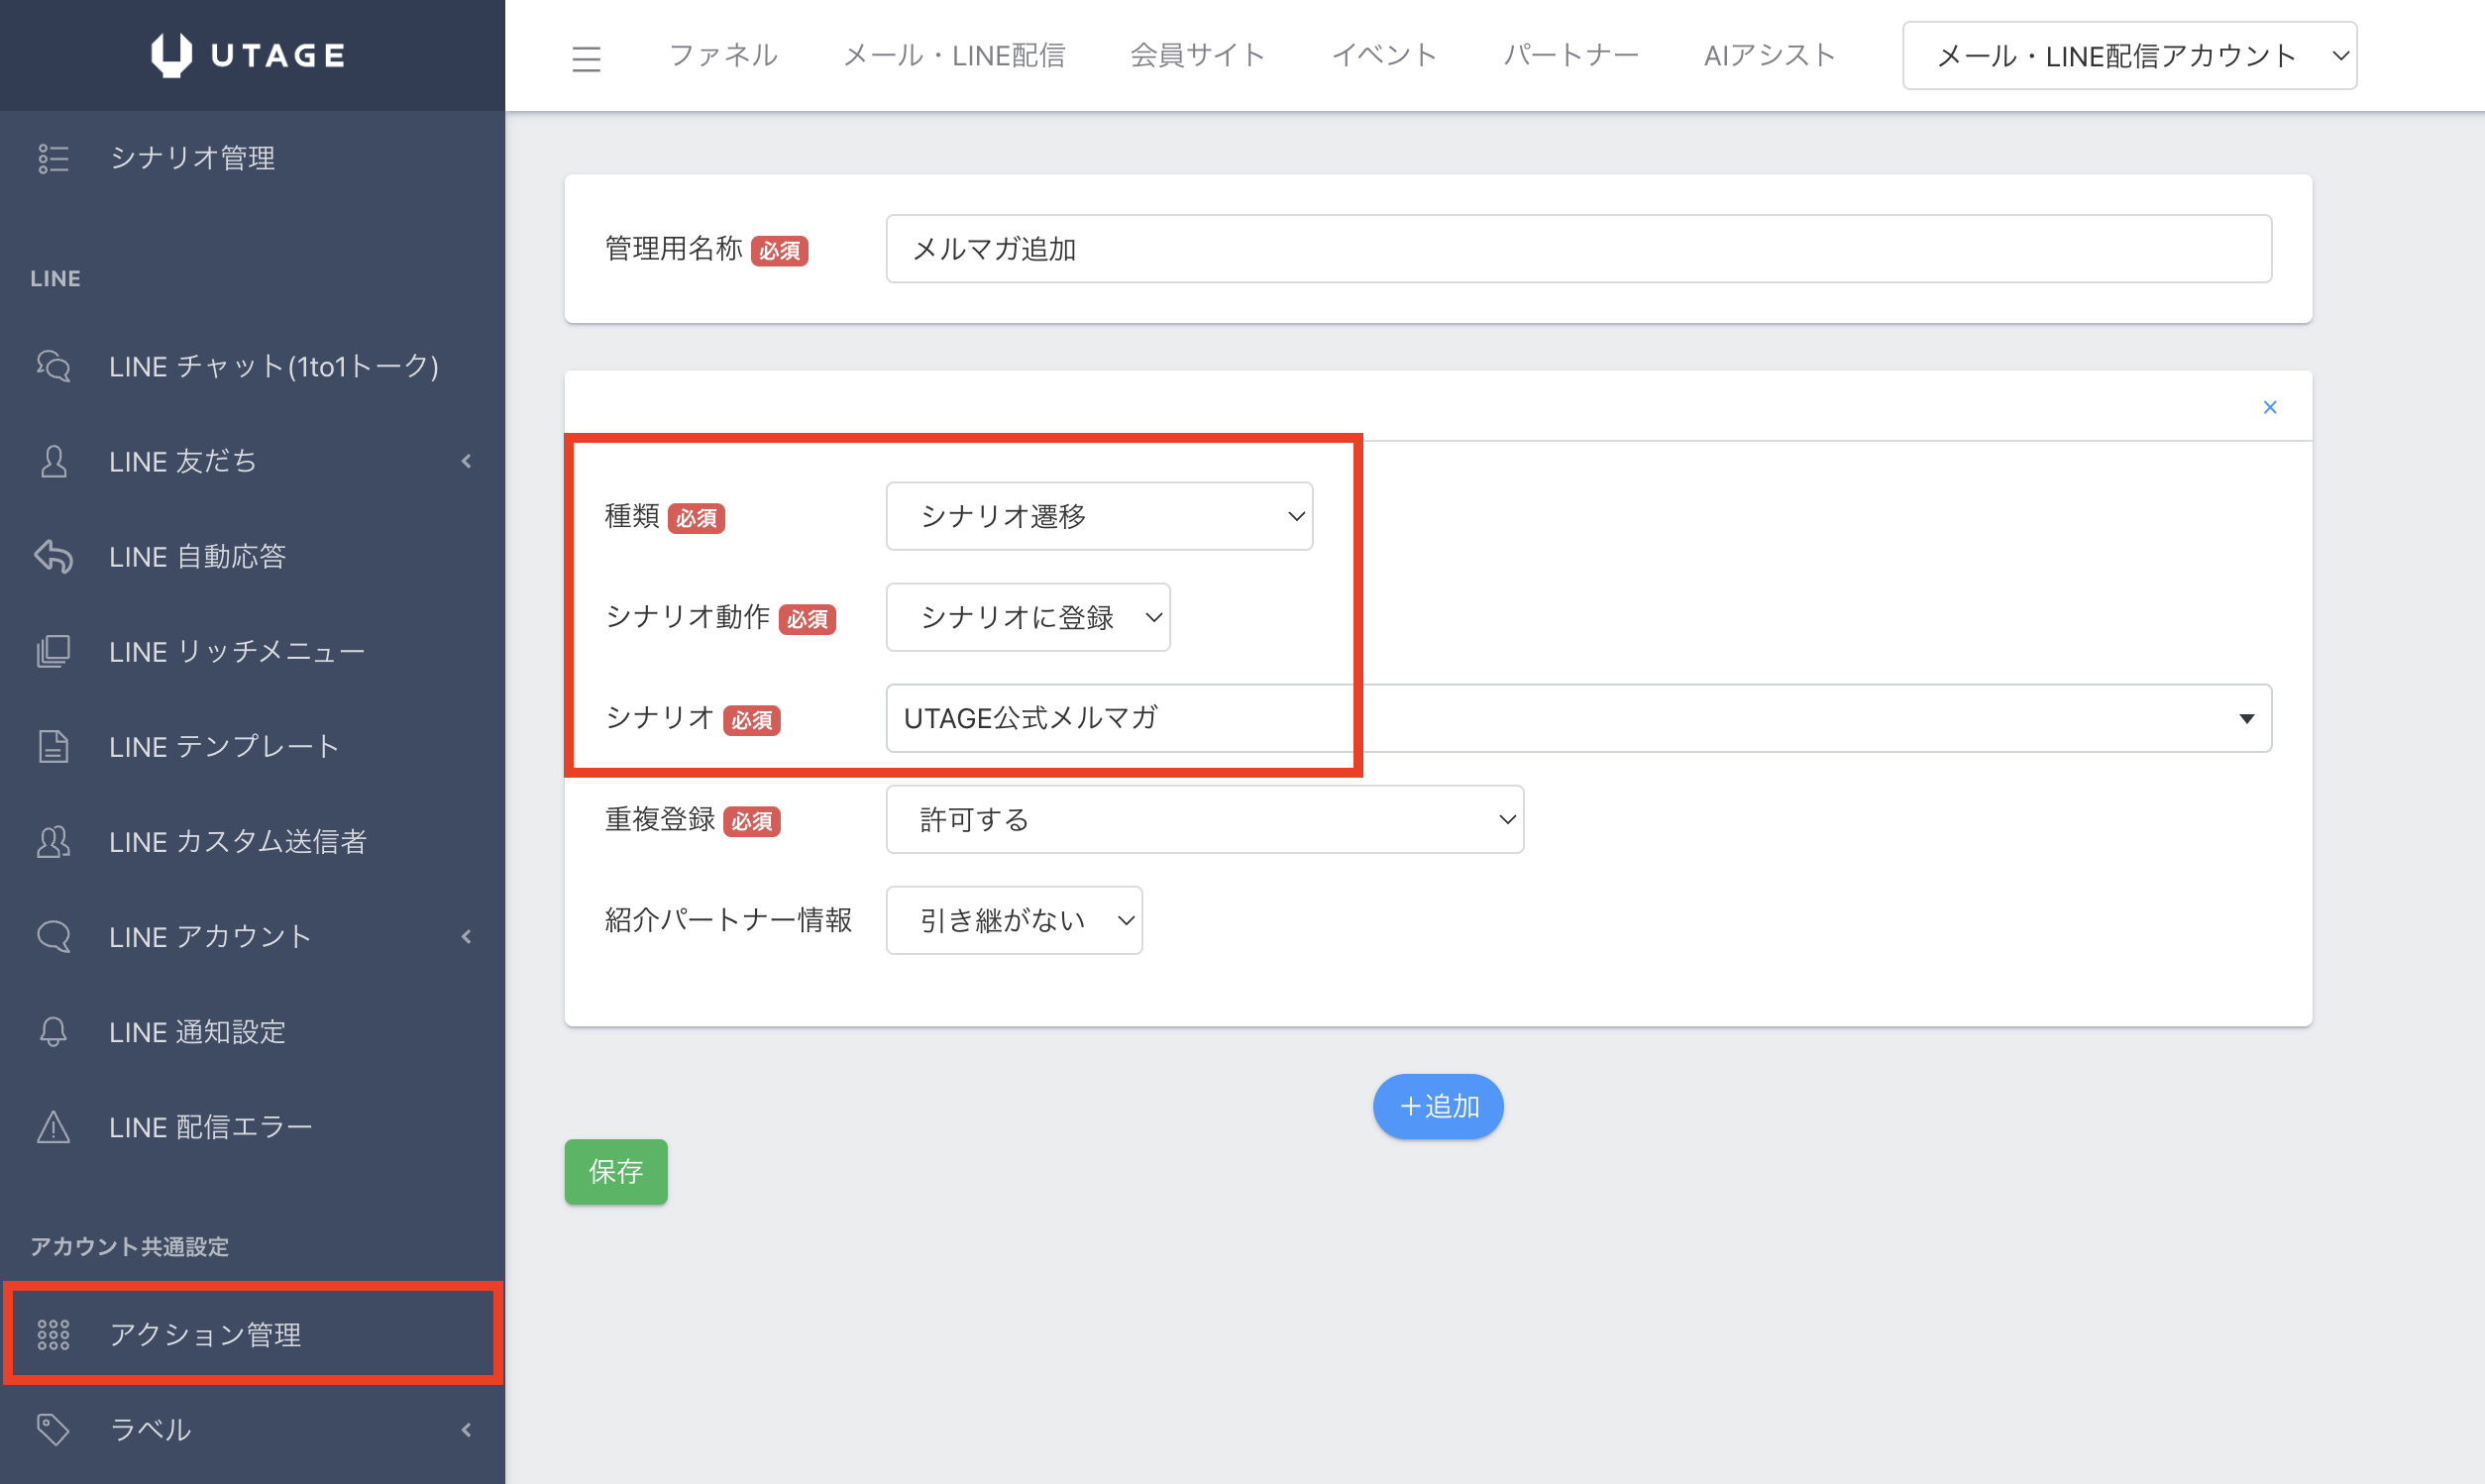Click the hamburger menu icon
Screen dimensions: 2485x1484
[586, 58]
